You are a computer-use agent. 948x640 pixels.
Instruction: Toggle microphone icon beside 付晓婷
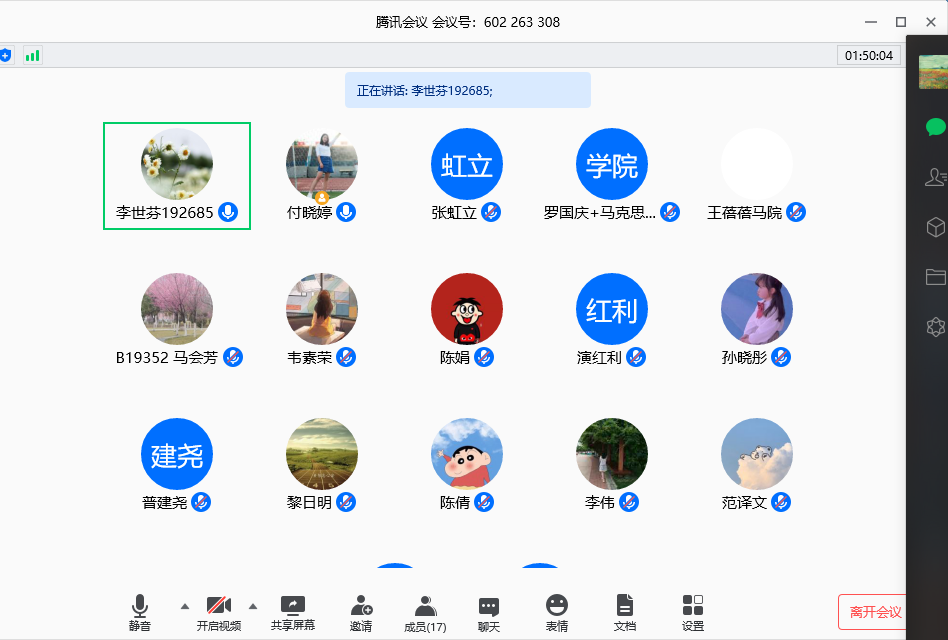point(346,212)
